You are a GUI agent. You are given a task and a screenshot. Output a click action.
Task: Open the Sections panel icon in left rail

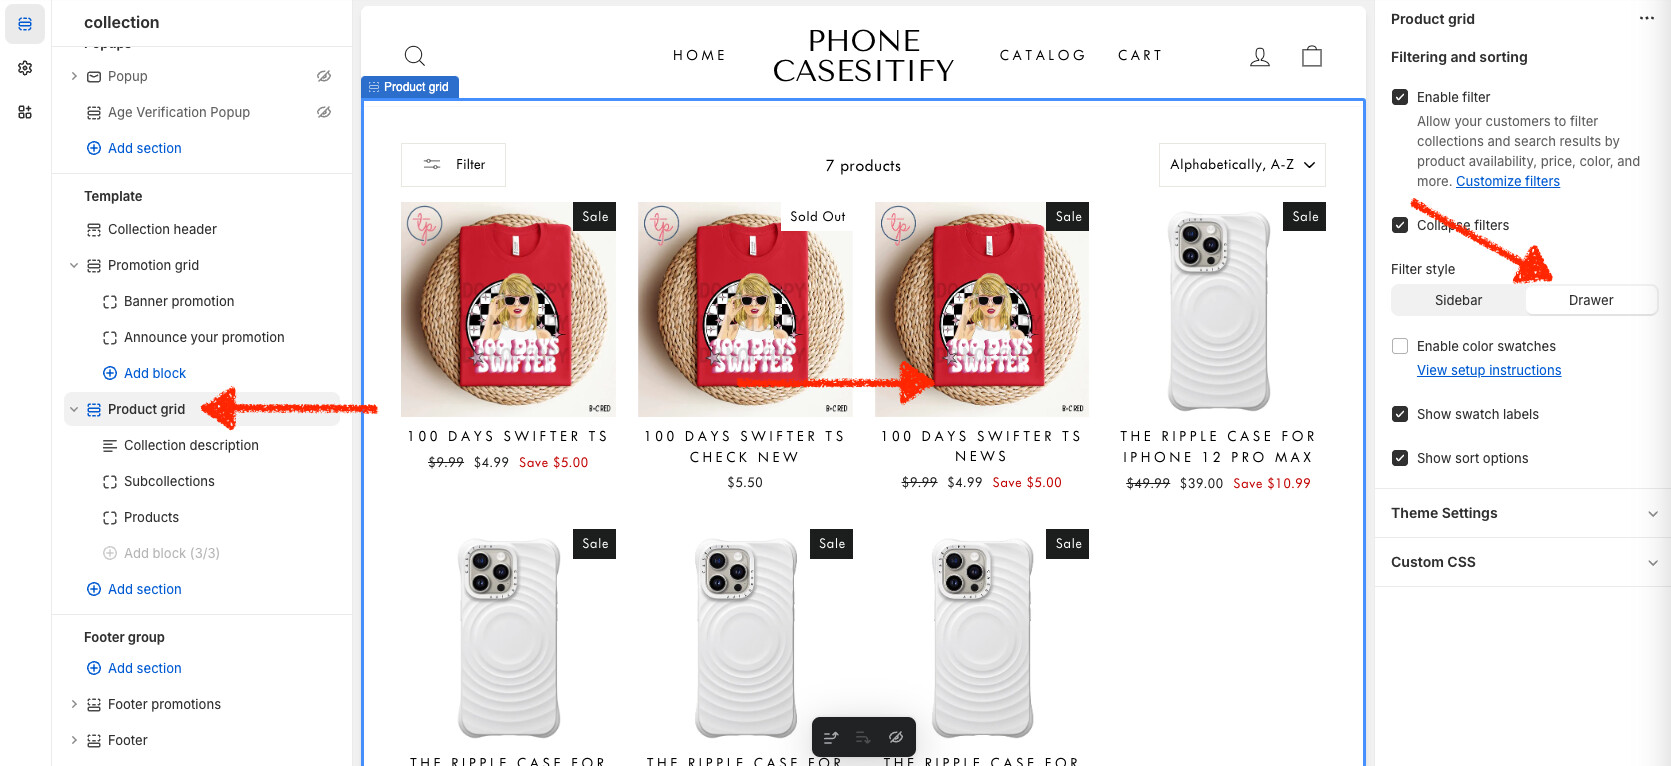pos(25,23)
